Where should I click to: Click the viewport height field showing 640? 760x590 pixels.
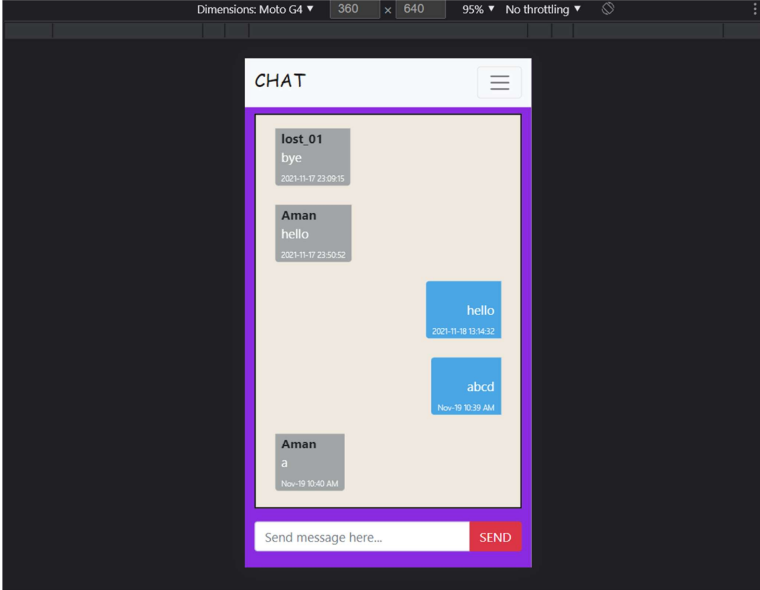(421, 9)
